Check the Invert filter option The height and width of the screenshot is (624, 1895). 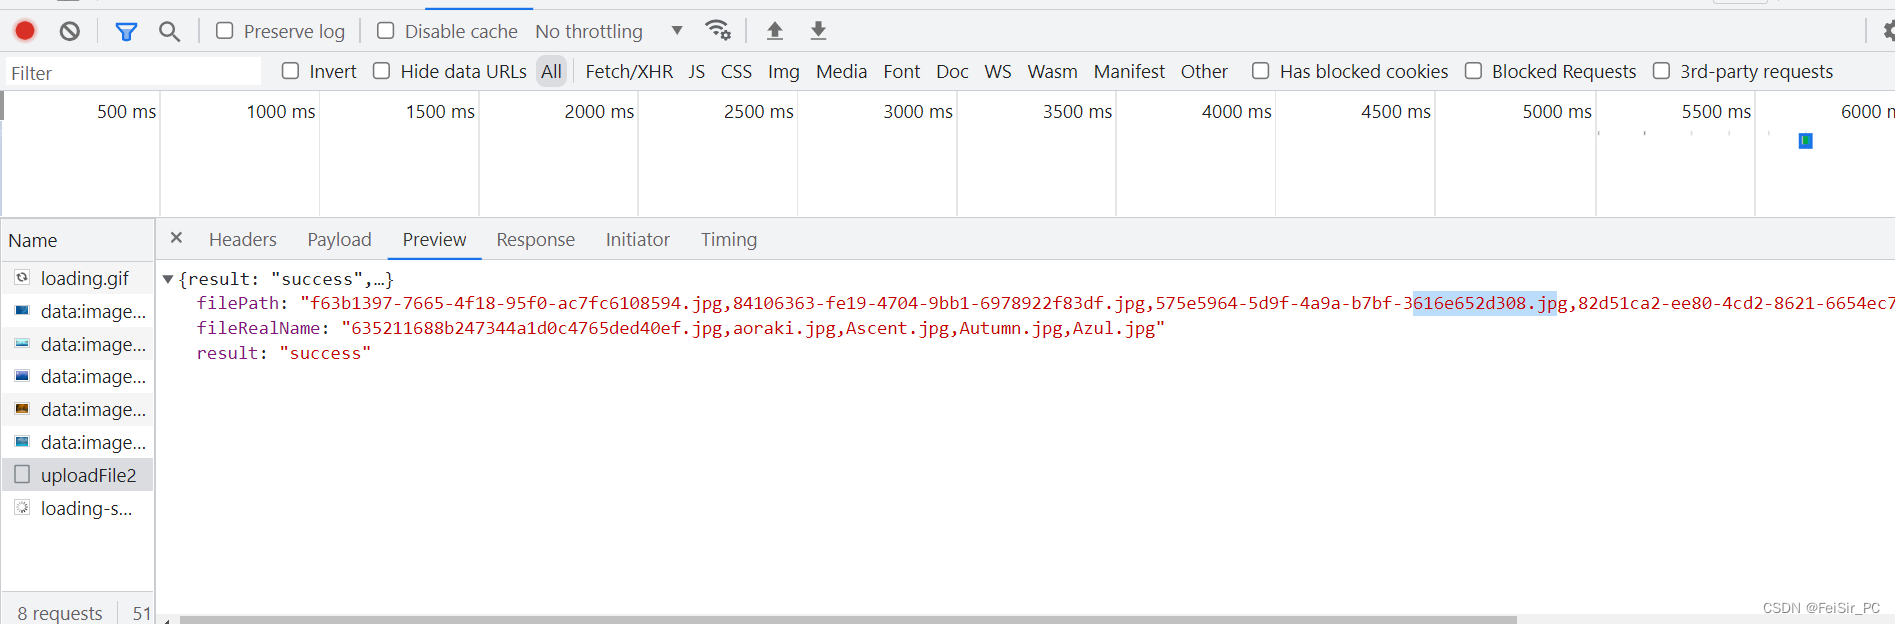(x=290, y=71)
